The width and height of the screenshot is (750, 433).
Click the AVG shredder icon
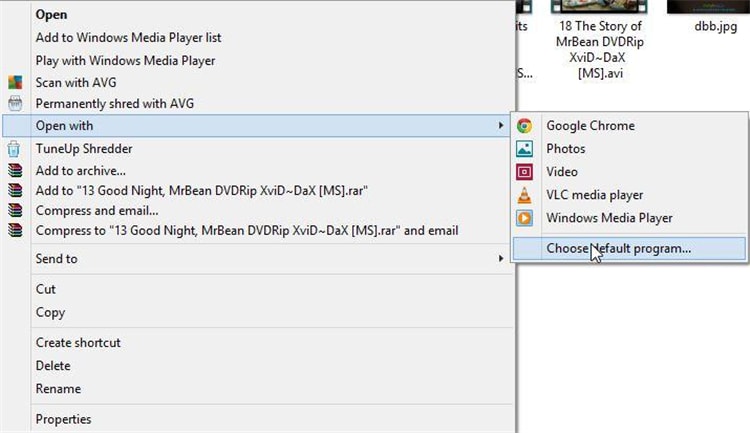click(15, 103)
